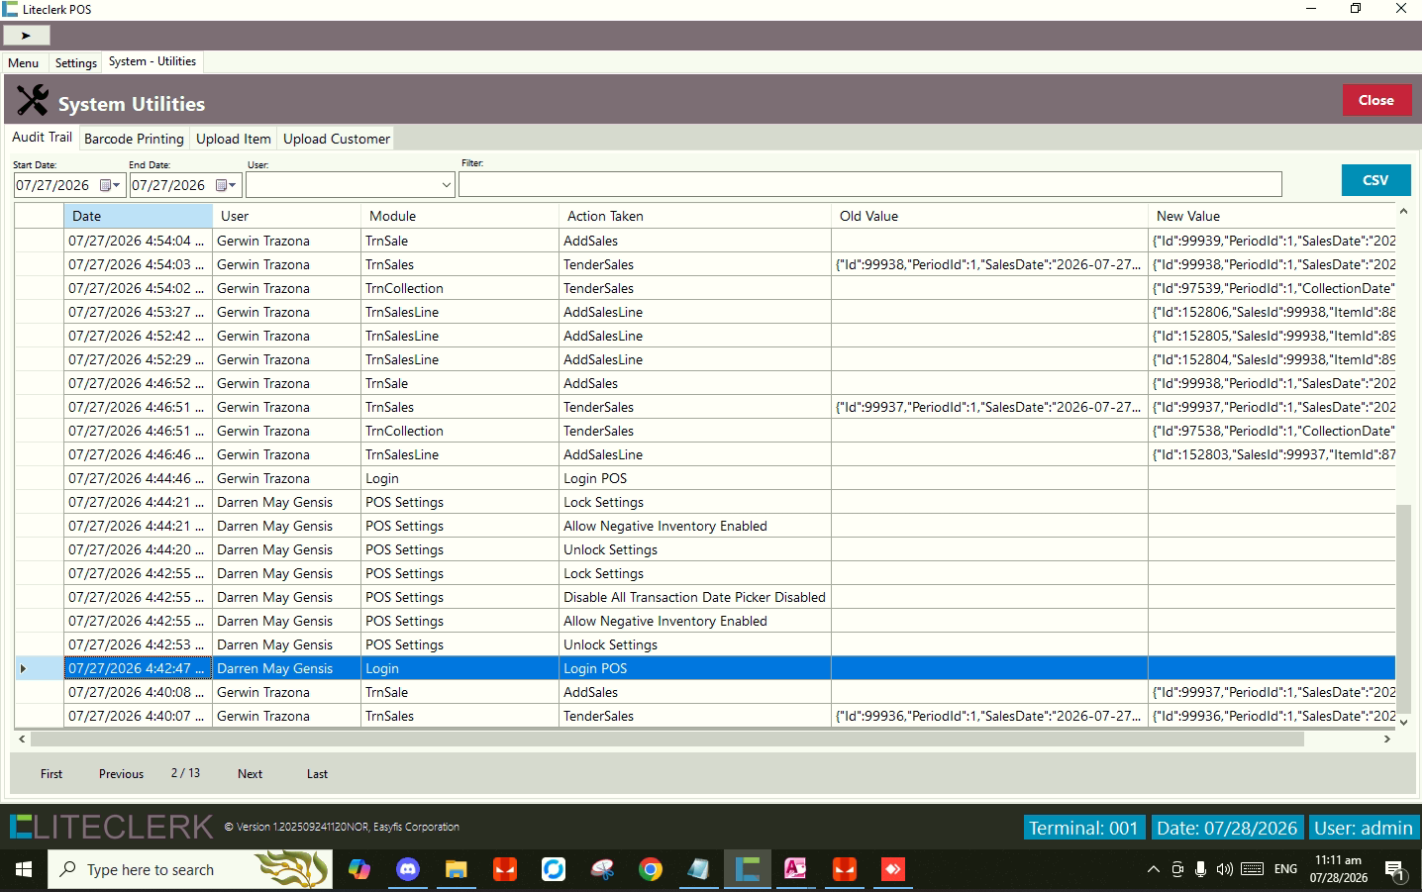The image size is (1422, 892).
Task: Open Start Date calendar picker
Action: [x=105, y=185]
